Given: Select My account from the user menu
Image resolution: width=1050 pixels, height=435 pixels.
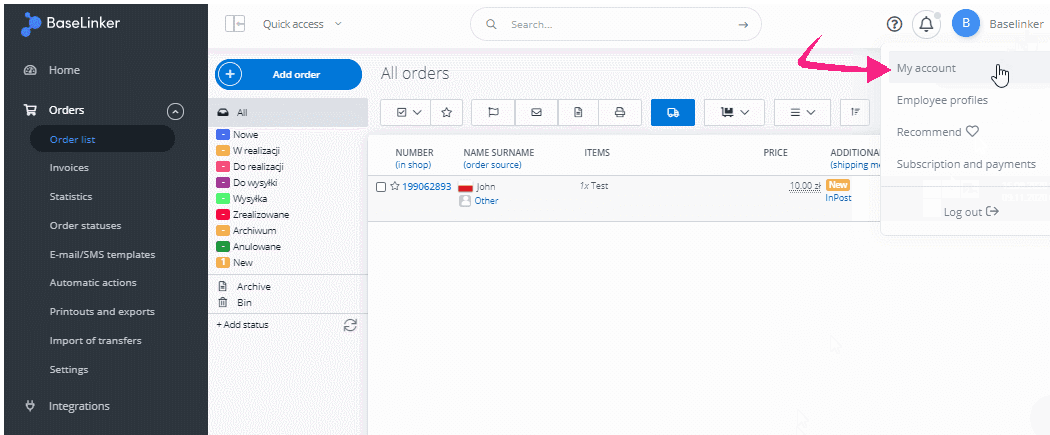Looking at the screenshot, I should point(926,69).
